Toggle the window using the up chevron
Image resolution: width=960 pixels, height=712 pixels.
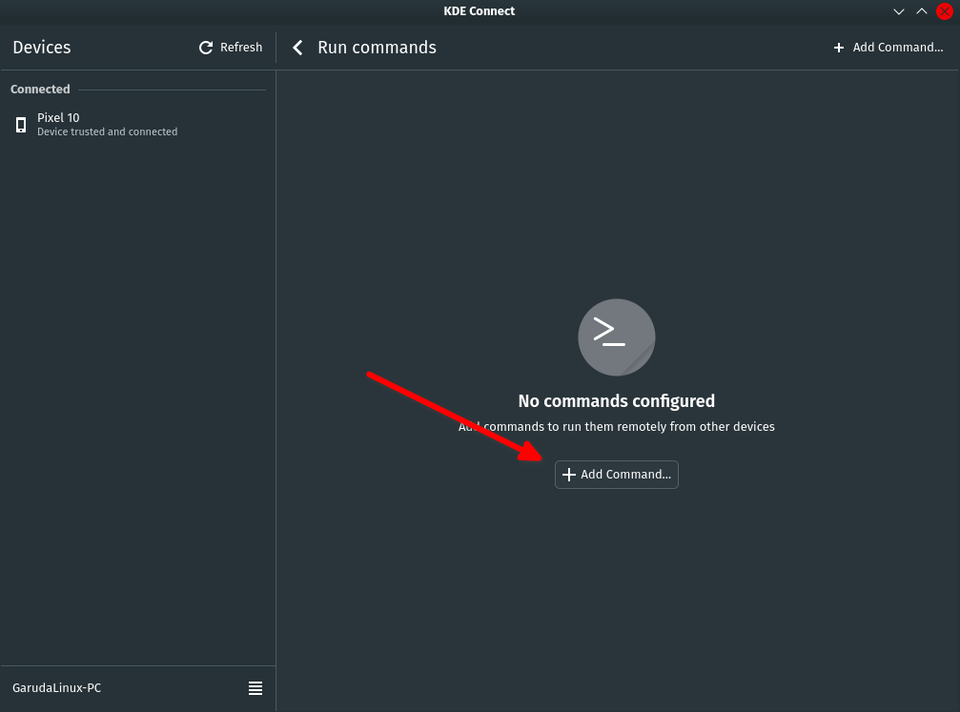pyautogui.click(x=922, y=11)
